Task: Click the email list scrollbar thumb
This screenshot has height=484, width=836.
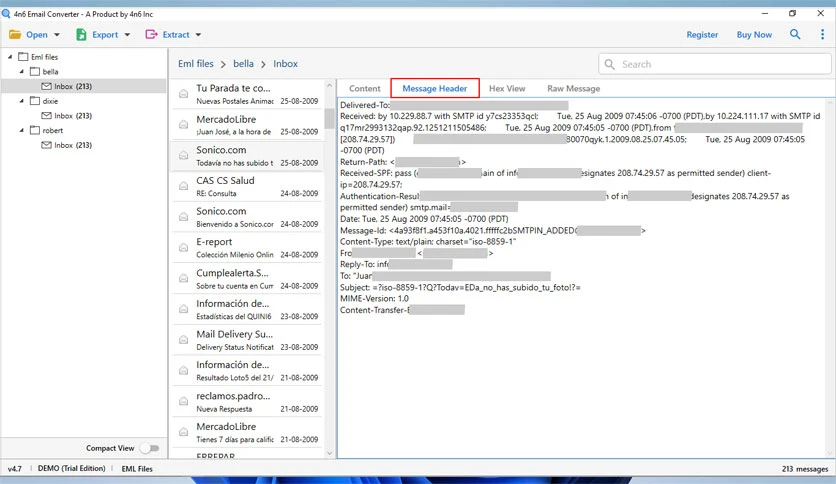Action: click(329, 118)
